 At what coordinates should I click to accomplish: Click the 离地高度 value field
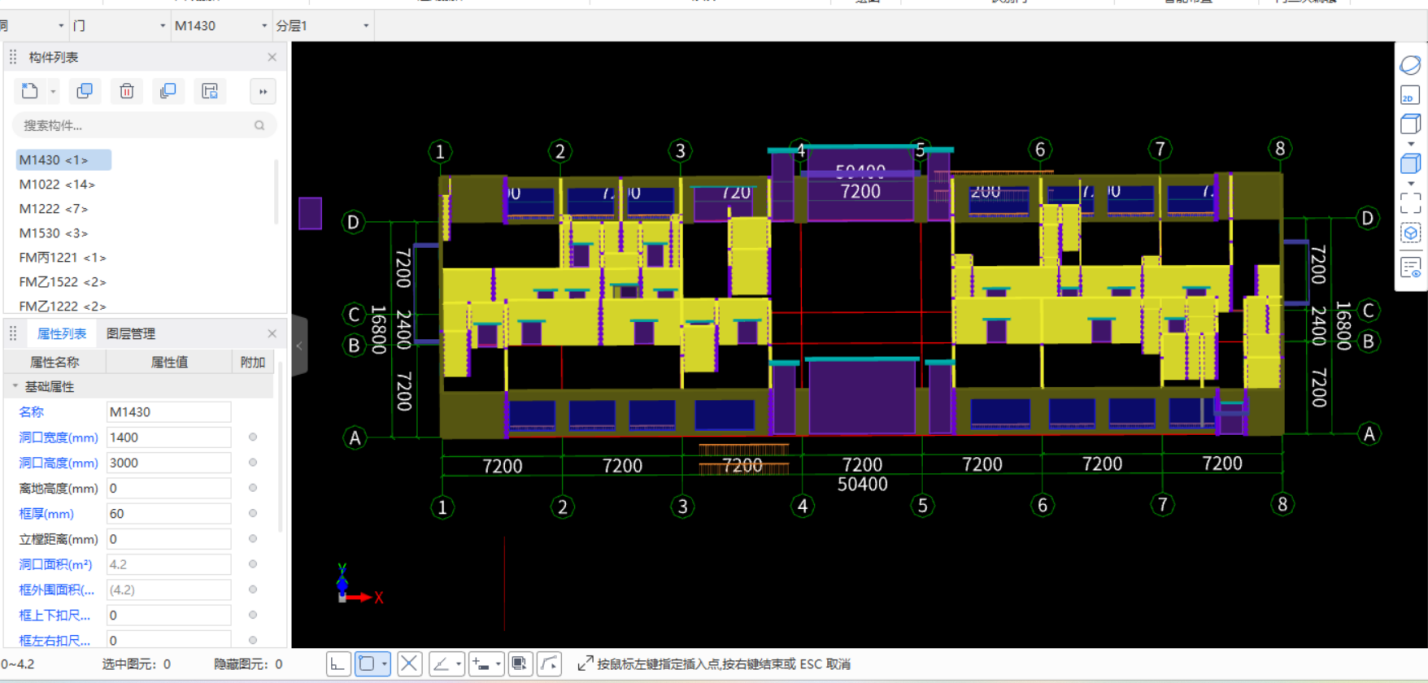tap(169, 488)
